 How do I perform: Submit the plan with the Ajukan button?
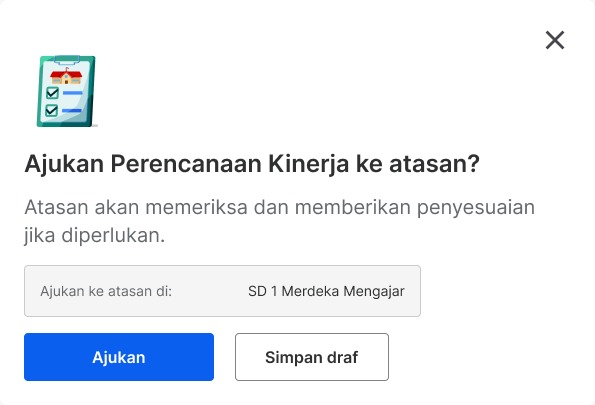coord(119,357)
